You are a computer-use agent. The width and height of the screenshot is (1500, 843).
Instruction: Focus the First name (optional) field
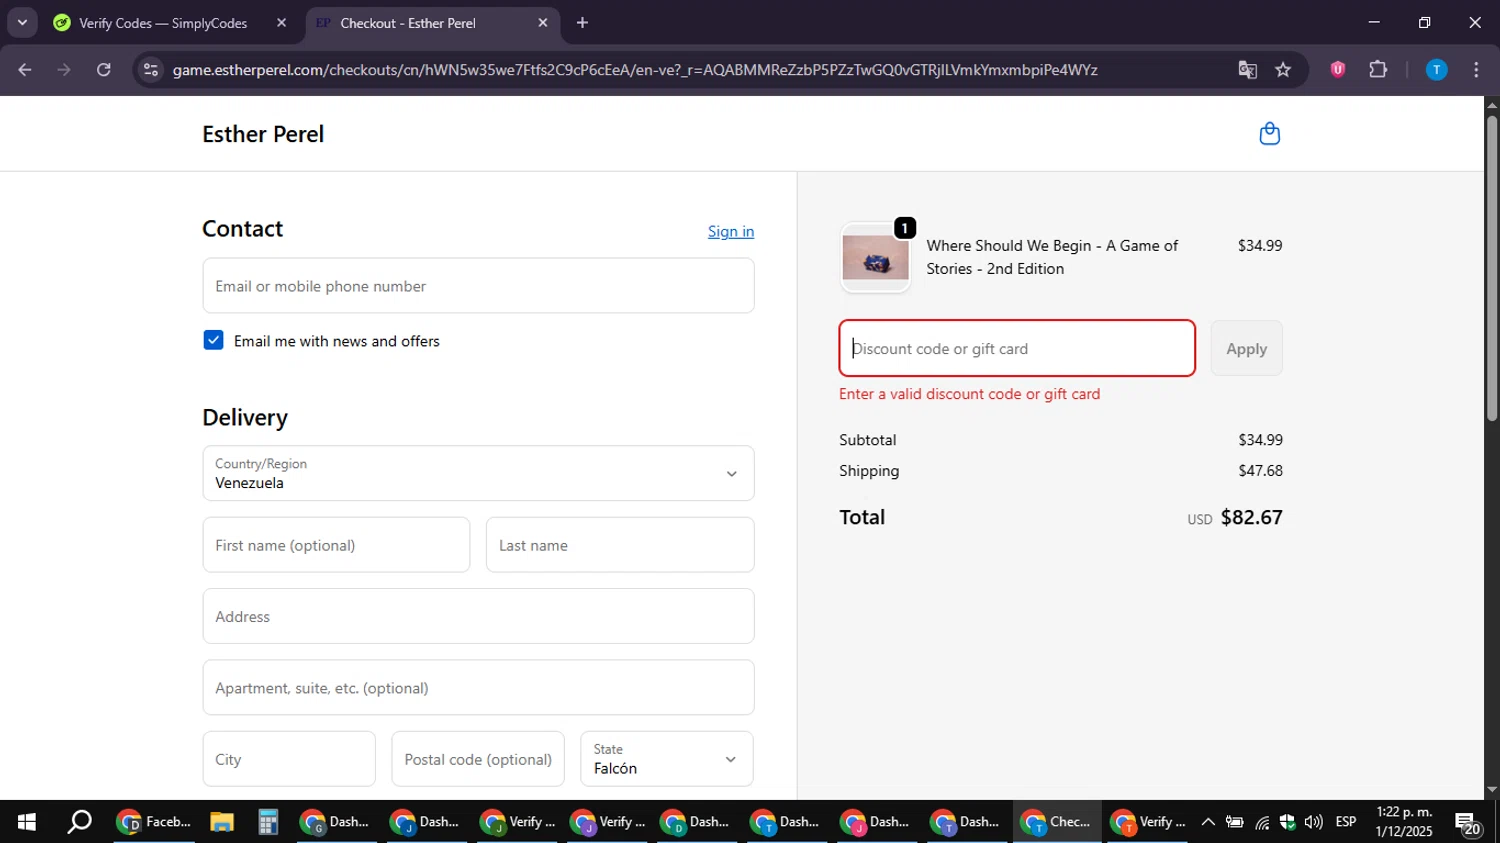pyautogui.click(x=336, y=545)
